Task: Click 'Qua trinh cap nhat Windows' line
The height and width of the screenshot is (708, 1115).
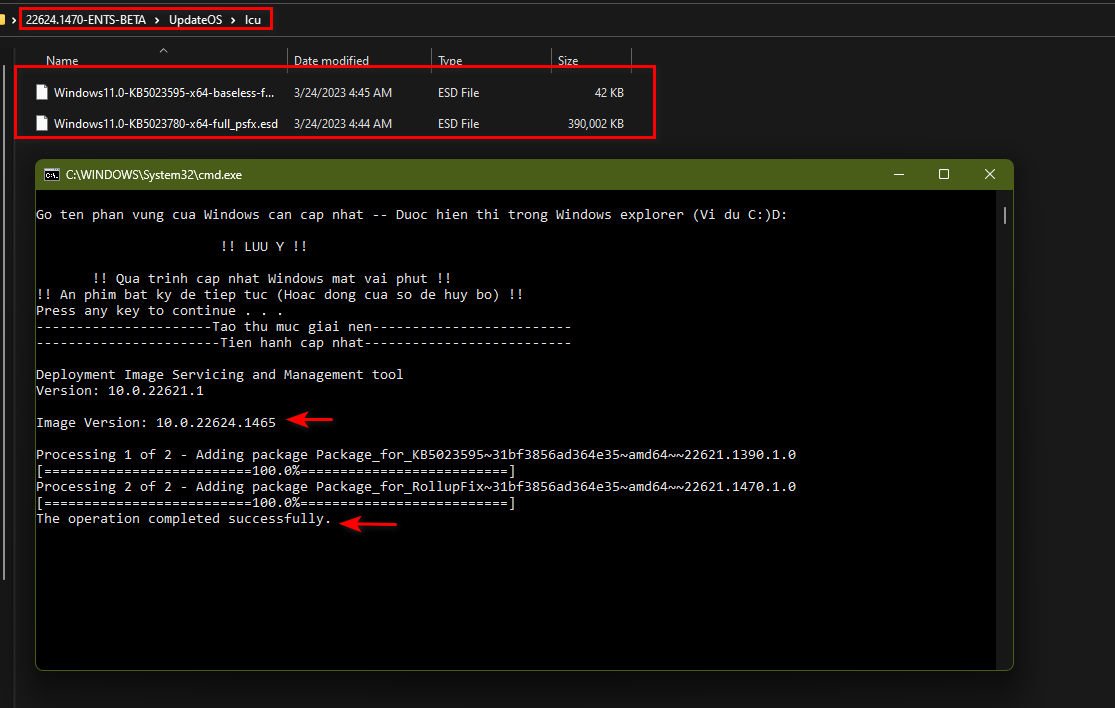Action: 272,279
